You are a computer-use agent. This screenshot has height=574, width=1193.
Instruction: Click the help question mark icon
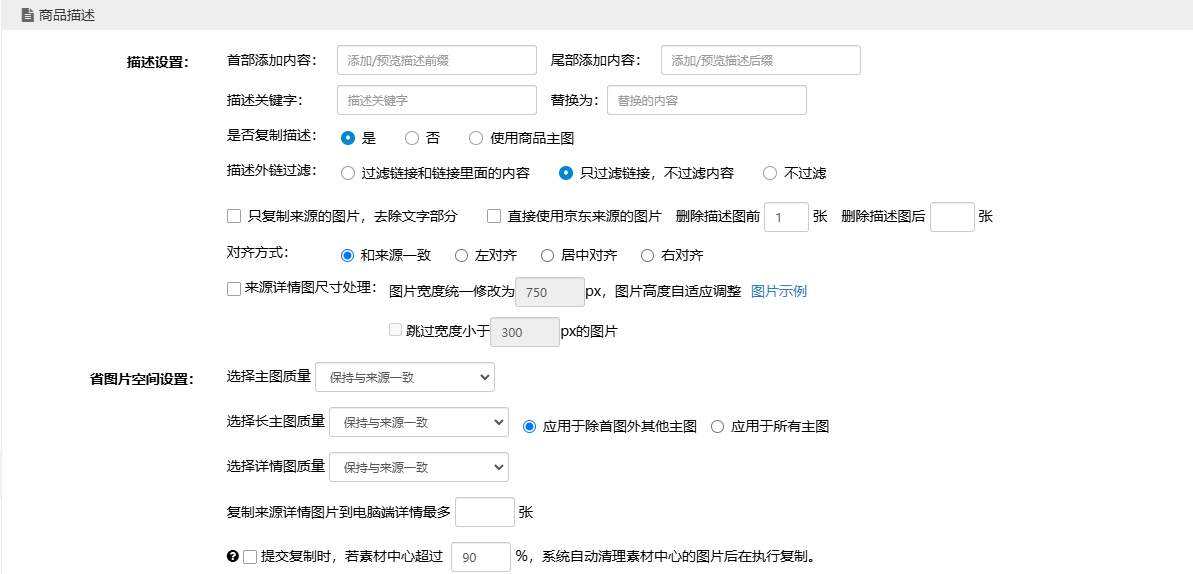(232, 557)
